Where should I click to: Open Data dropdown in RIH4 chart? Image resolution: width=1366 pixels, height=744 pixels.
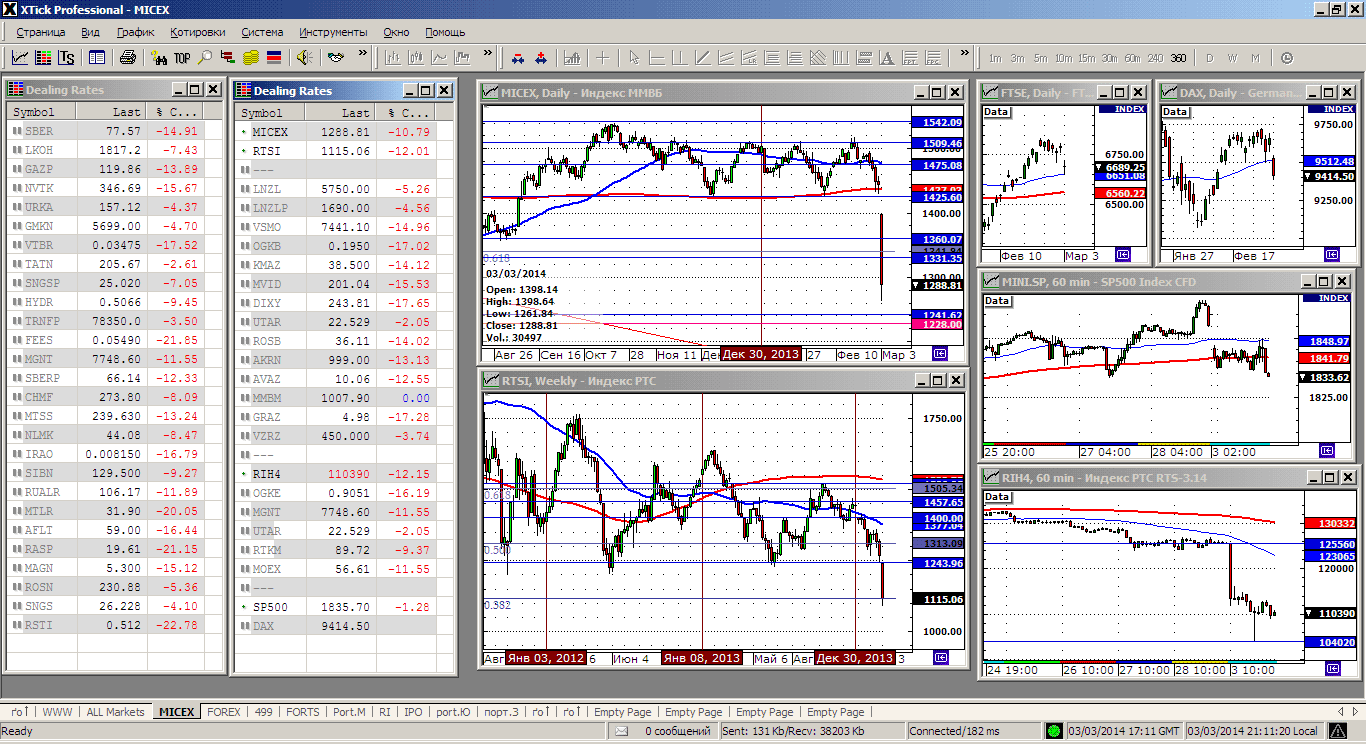pyautogui.click(x=997, y=496)
